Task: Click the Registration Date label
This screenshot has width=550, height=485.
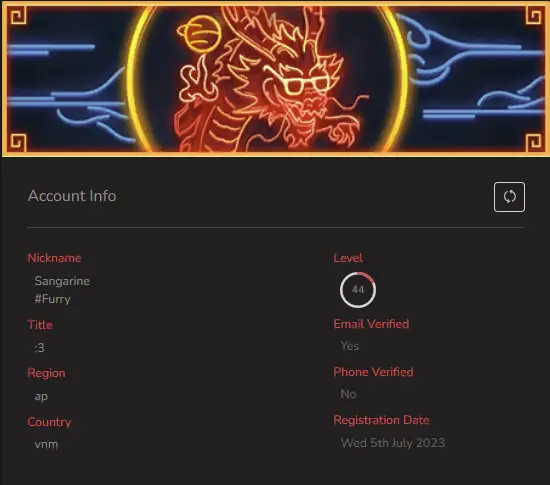Action: [x=381, y=420]
